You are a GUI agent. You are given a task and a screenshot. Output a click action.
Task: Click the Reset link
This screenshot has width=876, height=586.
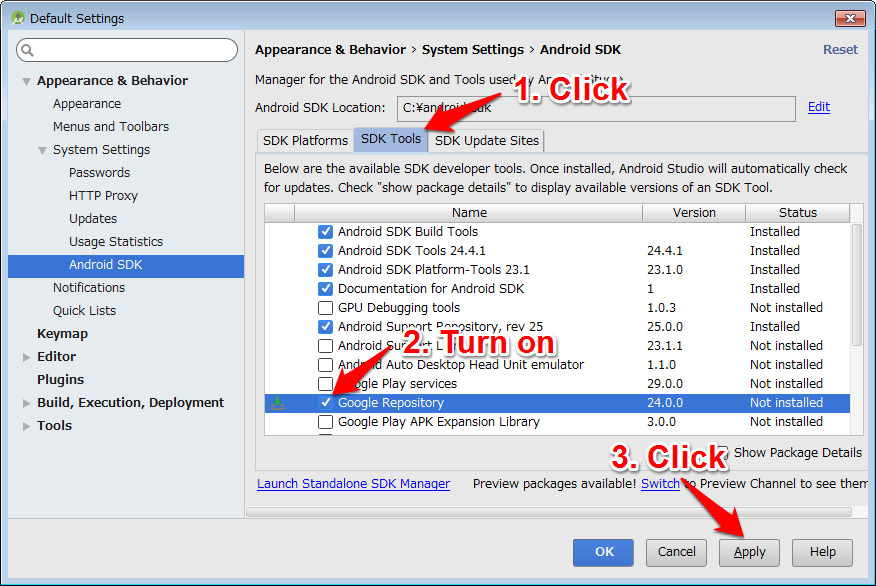[x=840, y=50]
